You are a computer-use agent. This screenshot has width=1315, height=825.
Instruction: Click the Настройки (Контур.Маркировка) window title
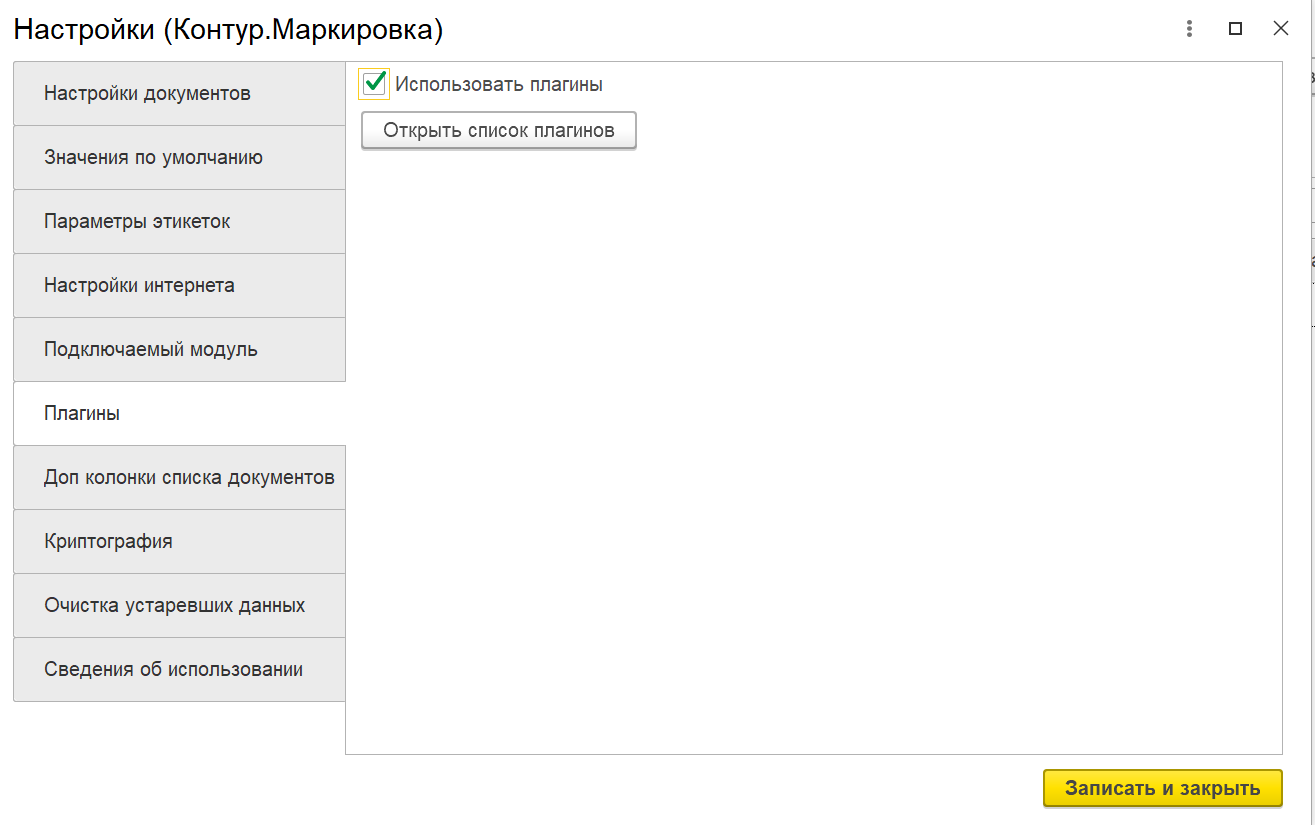click(228, 30)
